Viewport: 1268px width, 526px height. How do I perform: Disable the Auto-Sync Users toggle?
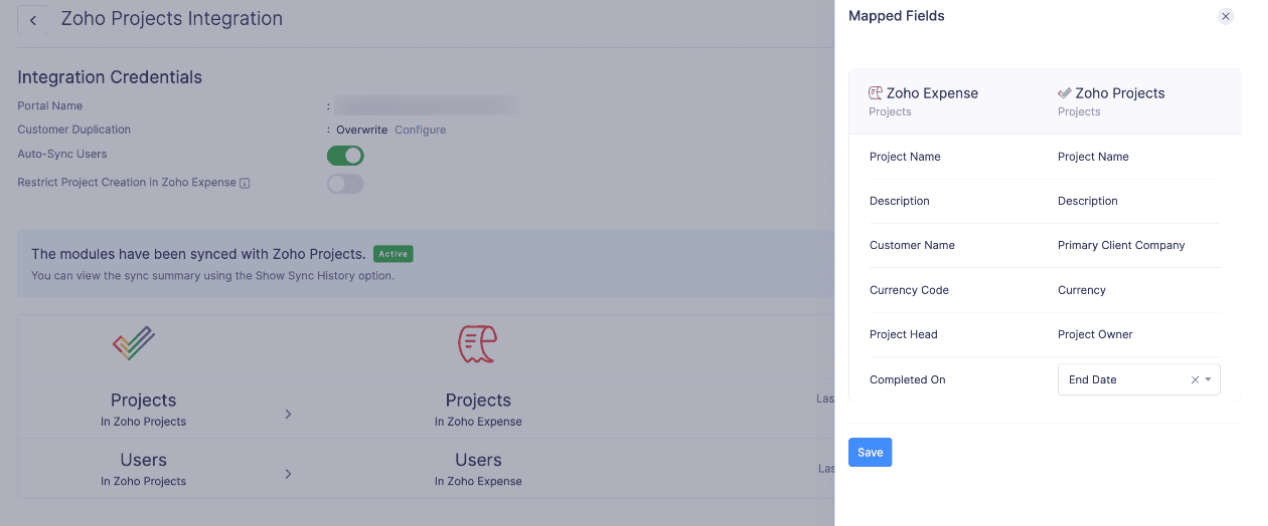click(345, 156)
